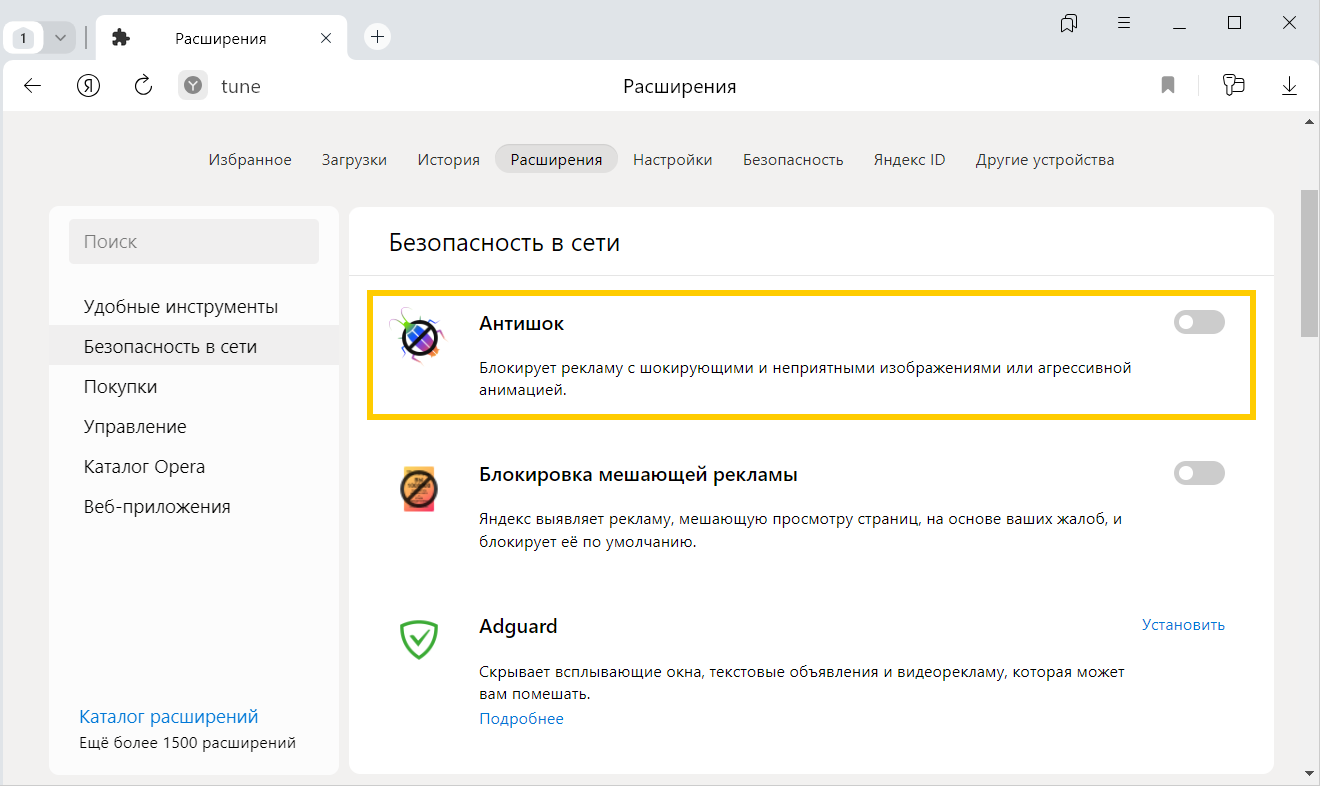Bookmark this page using bookmark icon

pos(1167,86)
